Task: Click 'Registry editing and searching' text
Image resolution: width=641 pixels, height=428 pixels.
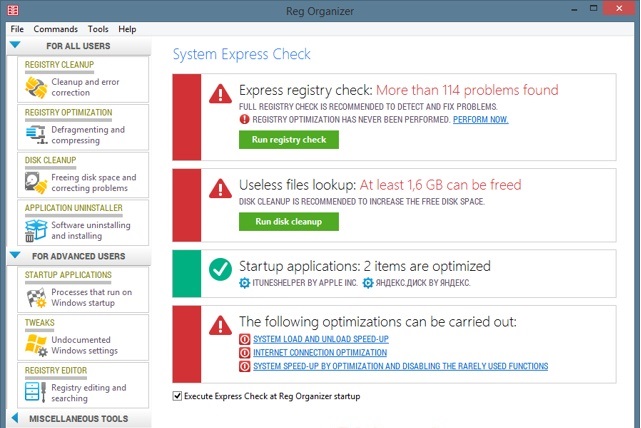Action: (89, 393)
